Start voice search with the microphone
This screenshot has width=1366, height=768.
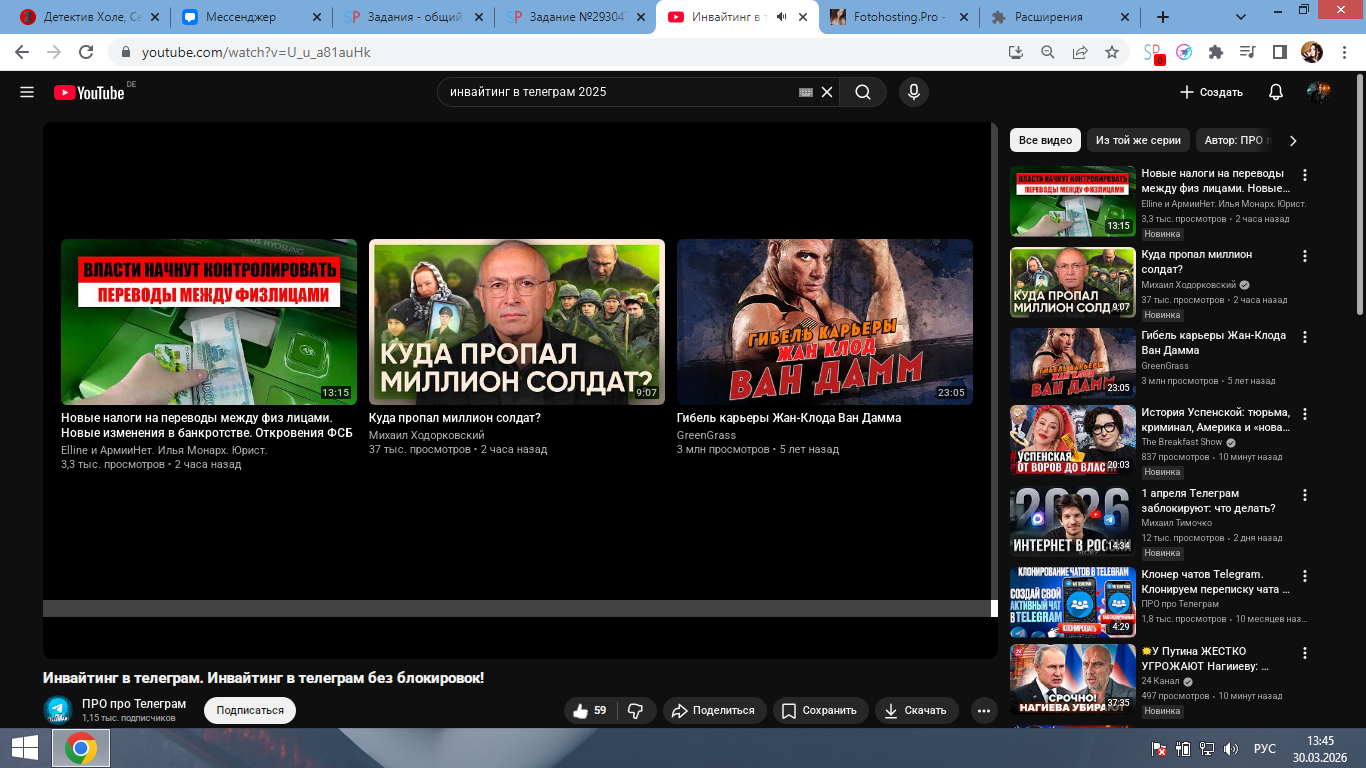point(913,92)
